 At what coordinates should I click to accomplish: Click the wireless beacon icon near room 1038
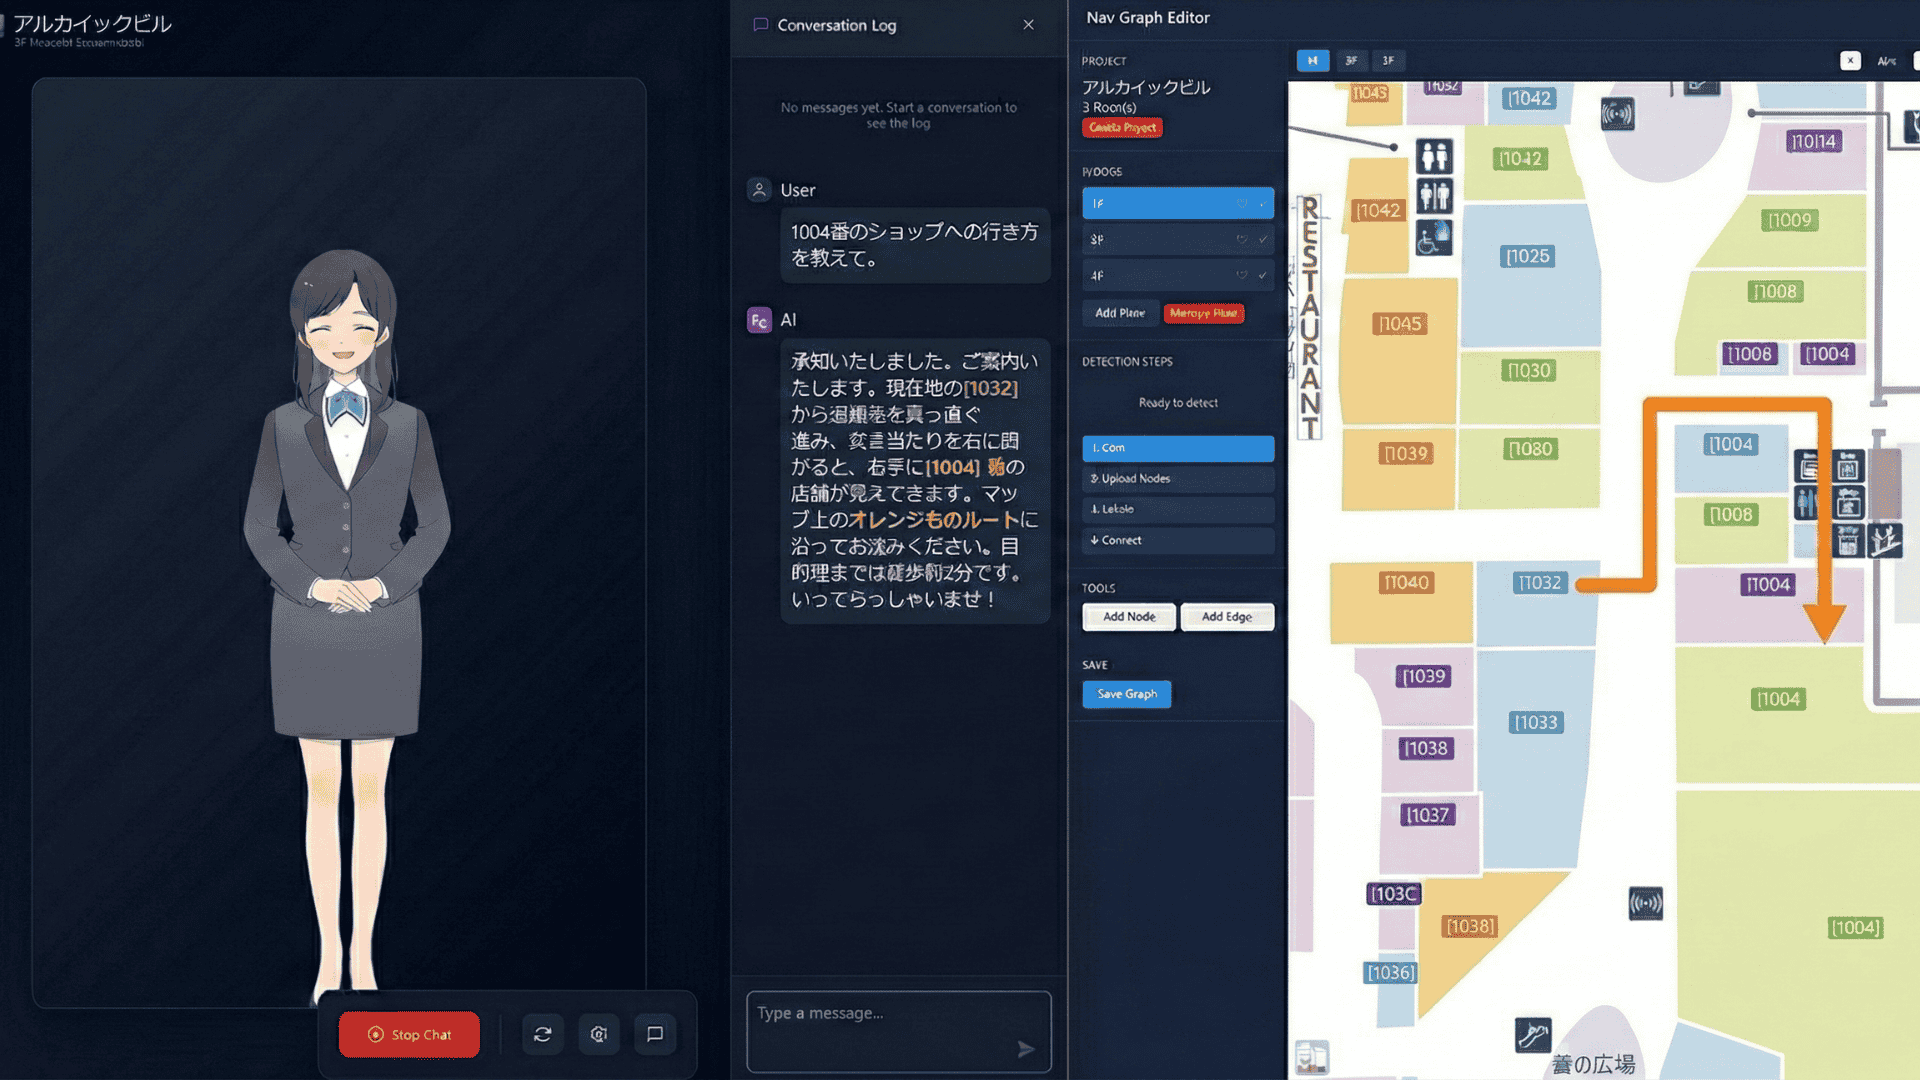point(1645,904)
